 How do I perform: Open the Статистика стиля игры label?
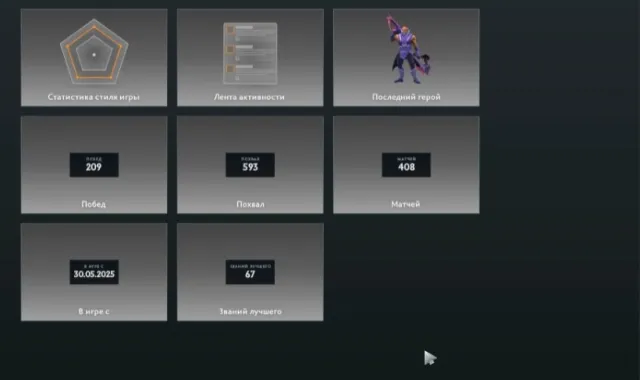[93, 97]
